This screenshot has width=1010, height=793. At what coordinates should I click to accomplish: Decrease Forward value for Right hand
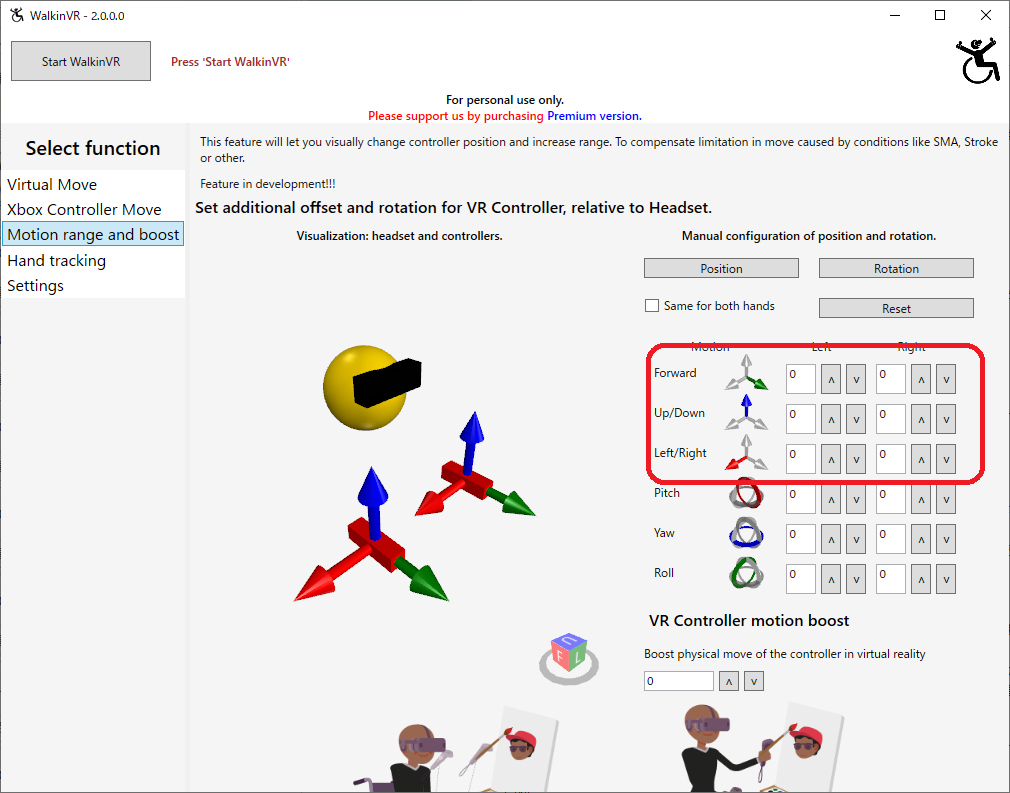[946, 379]
